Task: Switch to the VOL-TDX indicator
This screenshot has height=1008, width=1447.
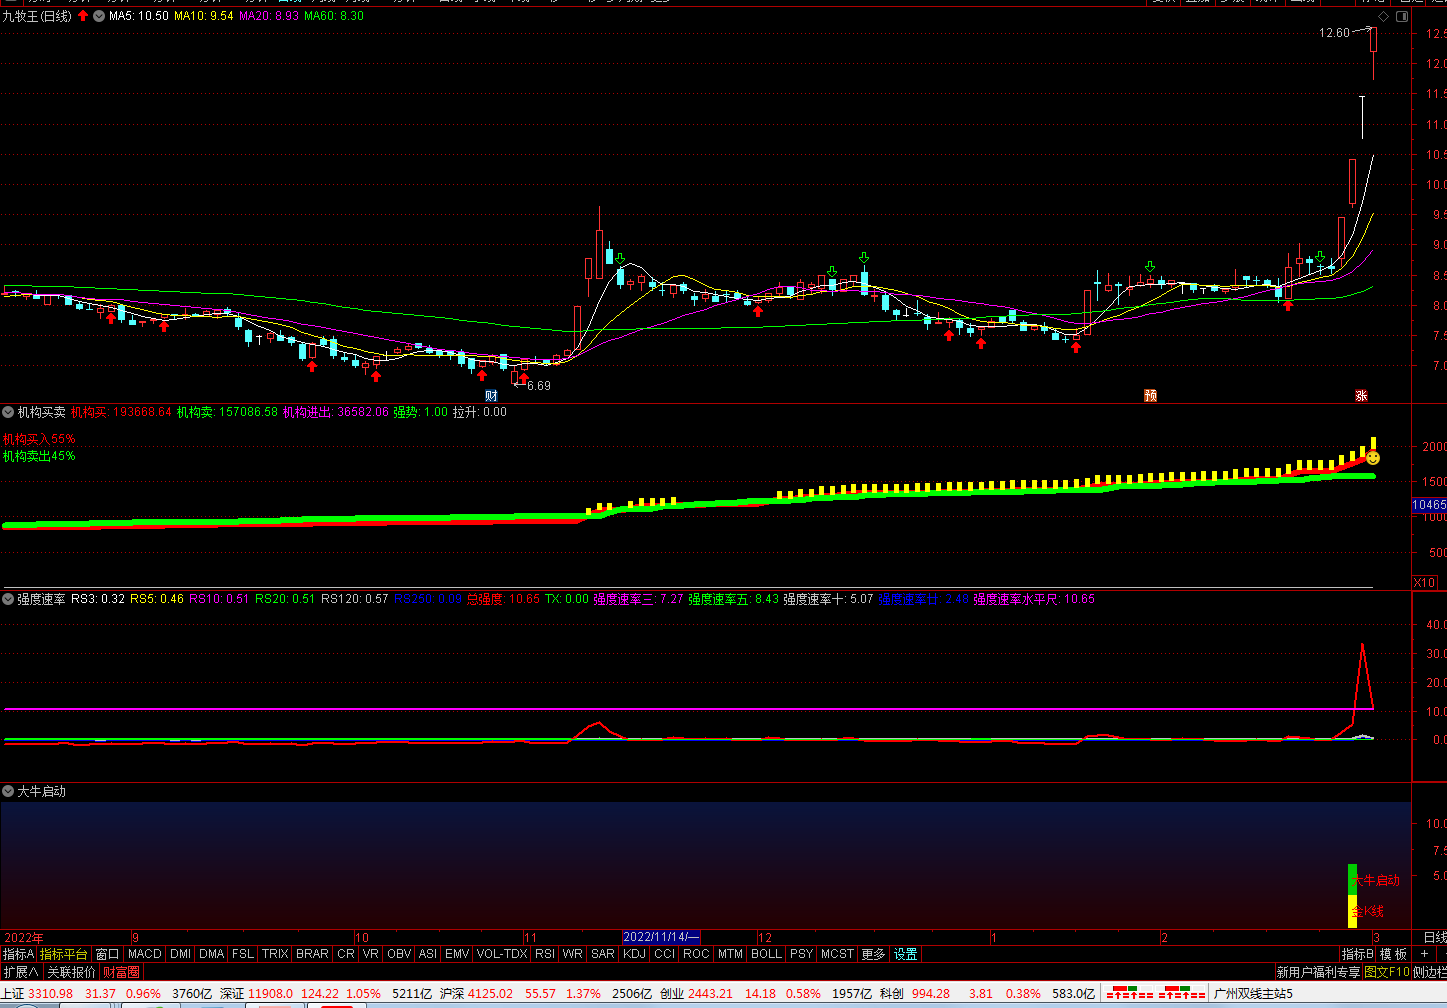Action: point(502,954)
